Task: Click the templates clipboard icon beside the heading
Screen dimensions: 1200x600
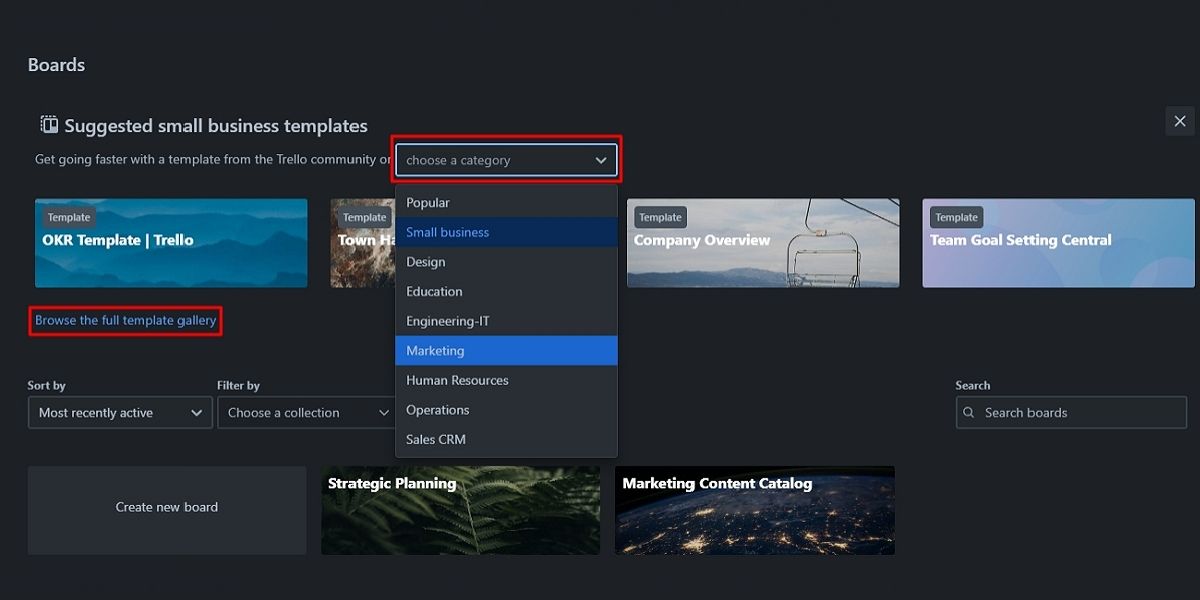Action: tap(47, 124)
